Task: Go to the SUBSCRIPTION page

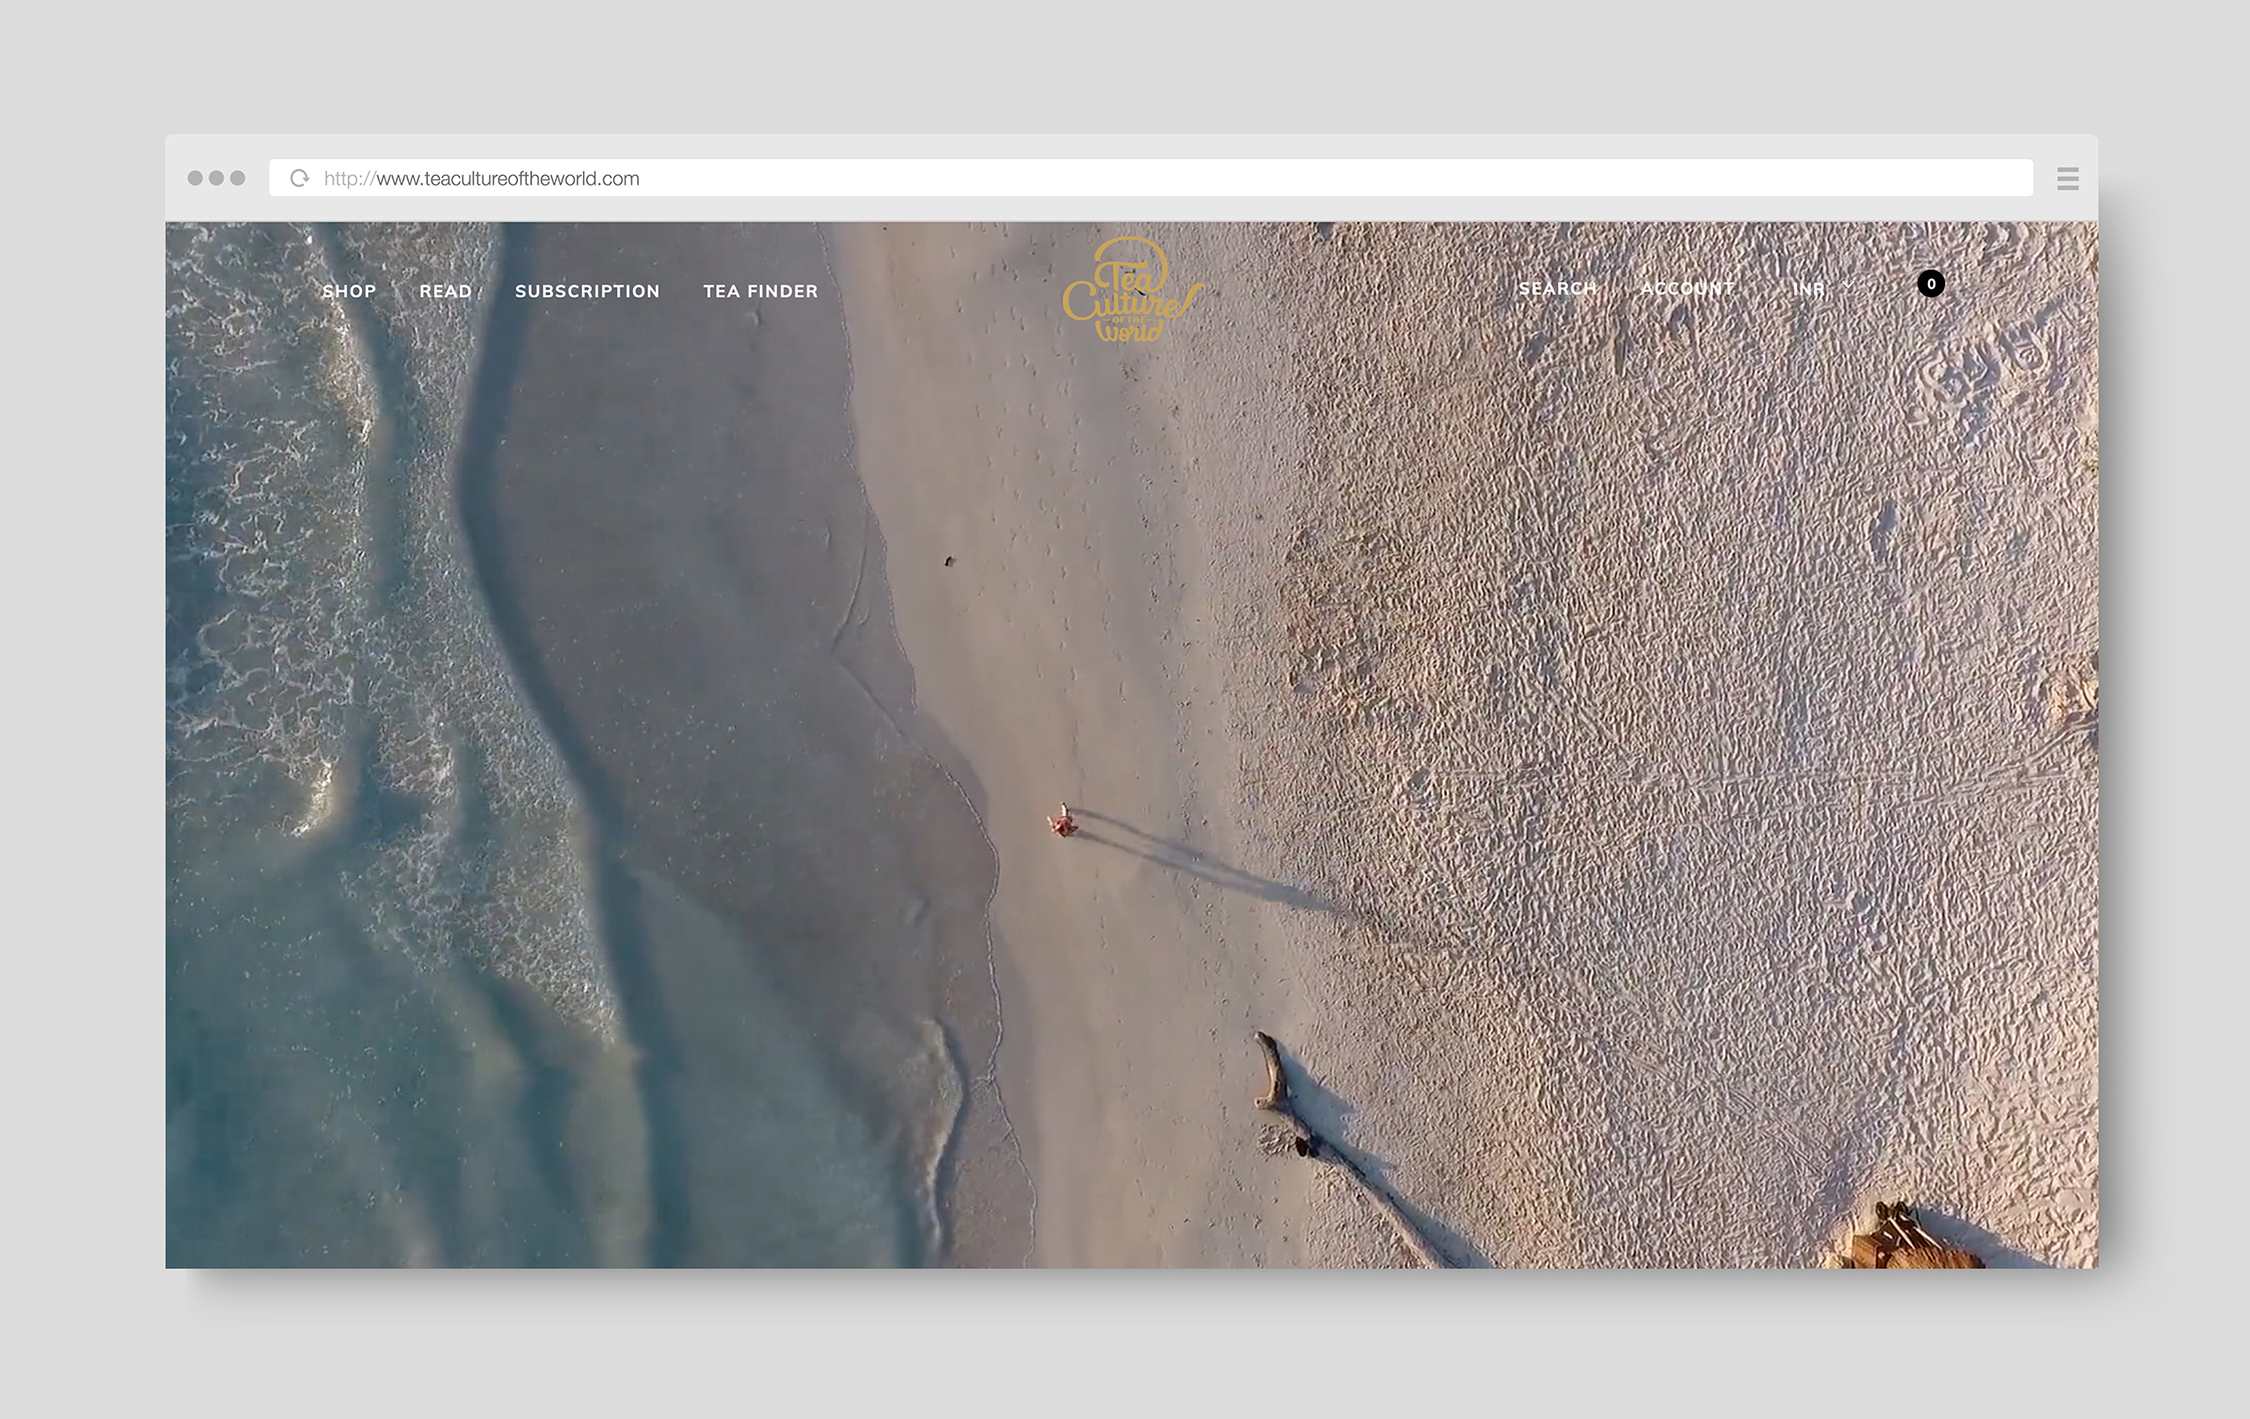Action: [x=587, y=291]
